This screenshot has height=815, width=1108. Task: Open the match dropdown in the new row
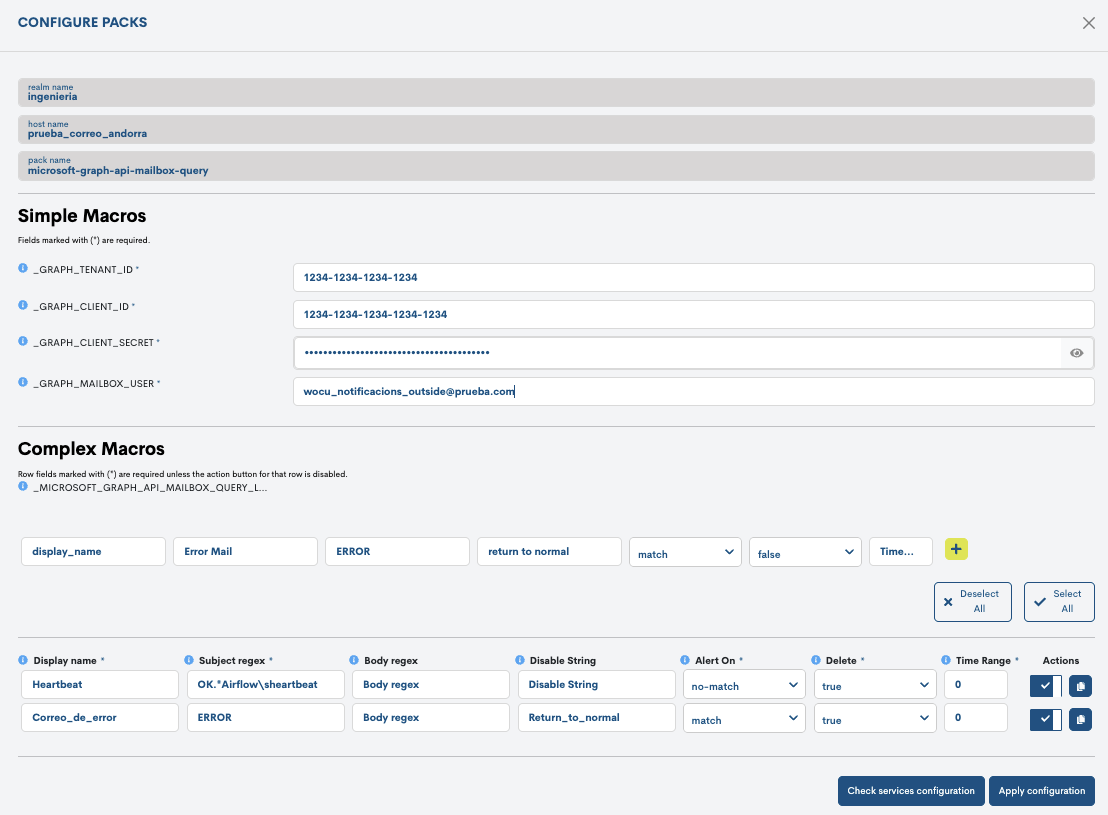click(x=685, y=551)
